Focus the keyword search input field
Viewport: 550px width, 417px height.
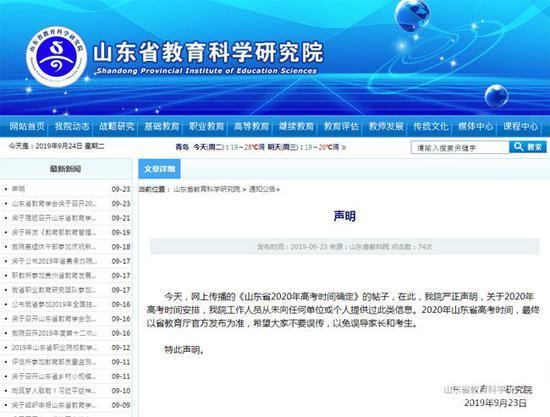click(460, 147)
